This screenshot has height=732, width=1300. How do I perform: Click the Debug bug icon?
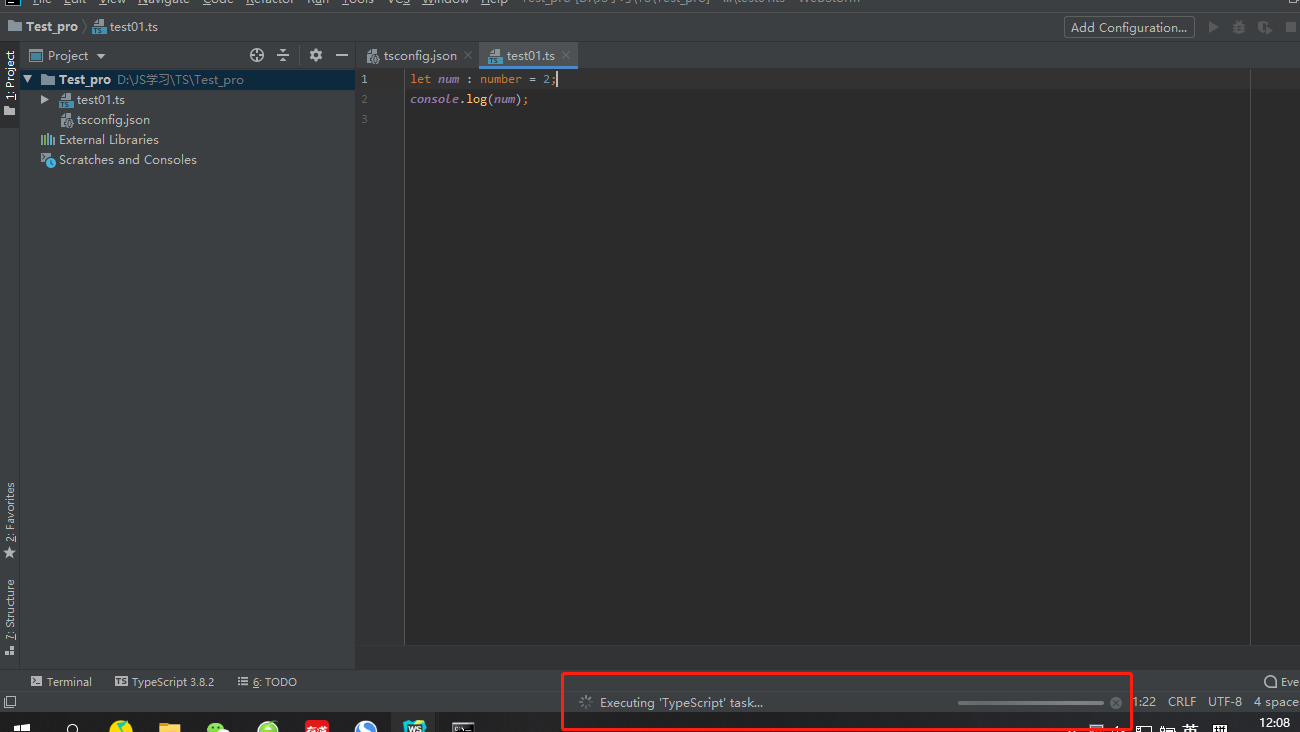1239,27
